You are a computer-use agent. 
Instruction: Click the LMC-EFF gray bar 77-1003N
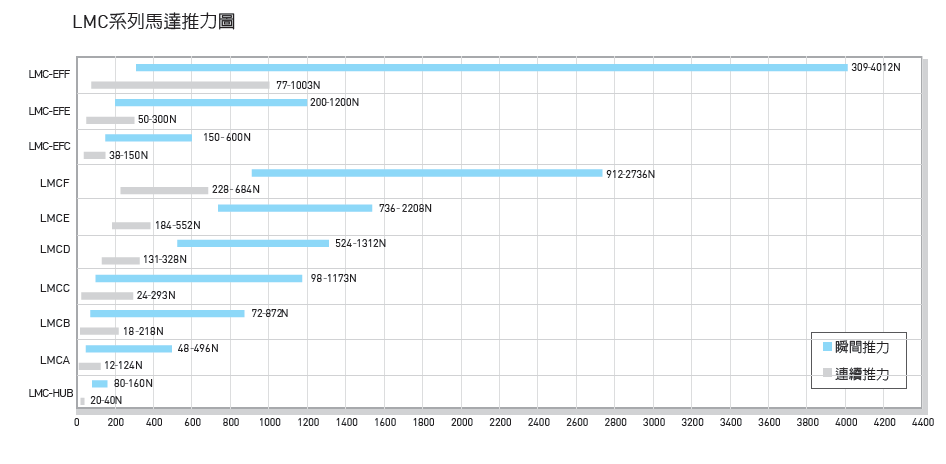(x=180, y=85)
